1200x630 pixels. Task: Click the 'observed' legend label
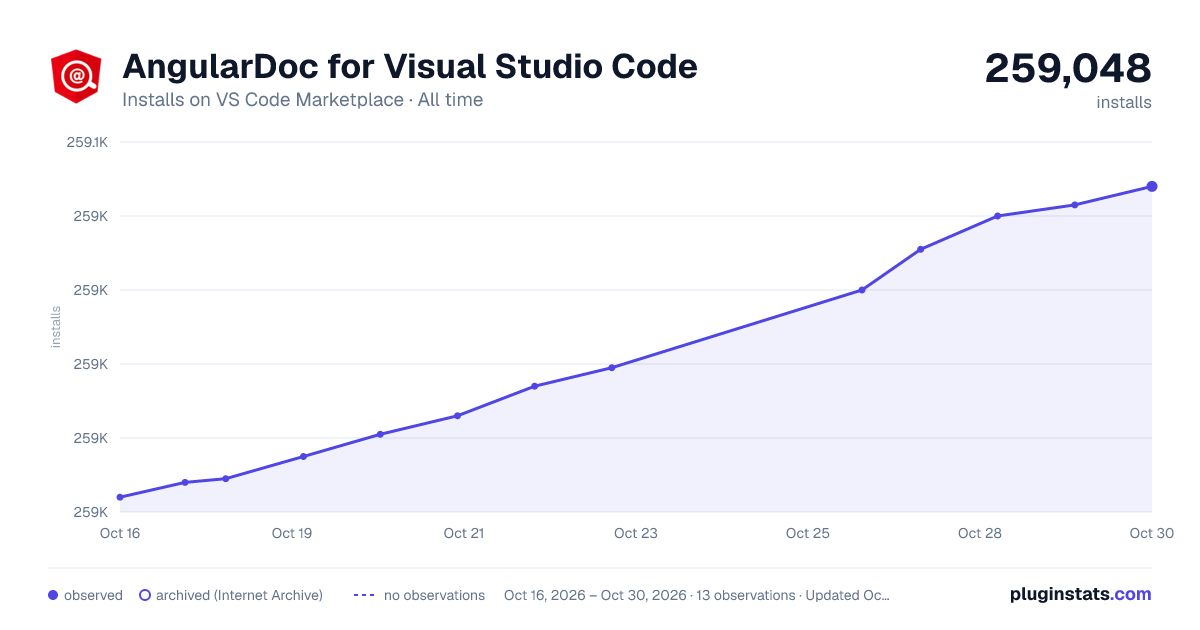coord(93,595)
